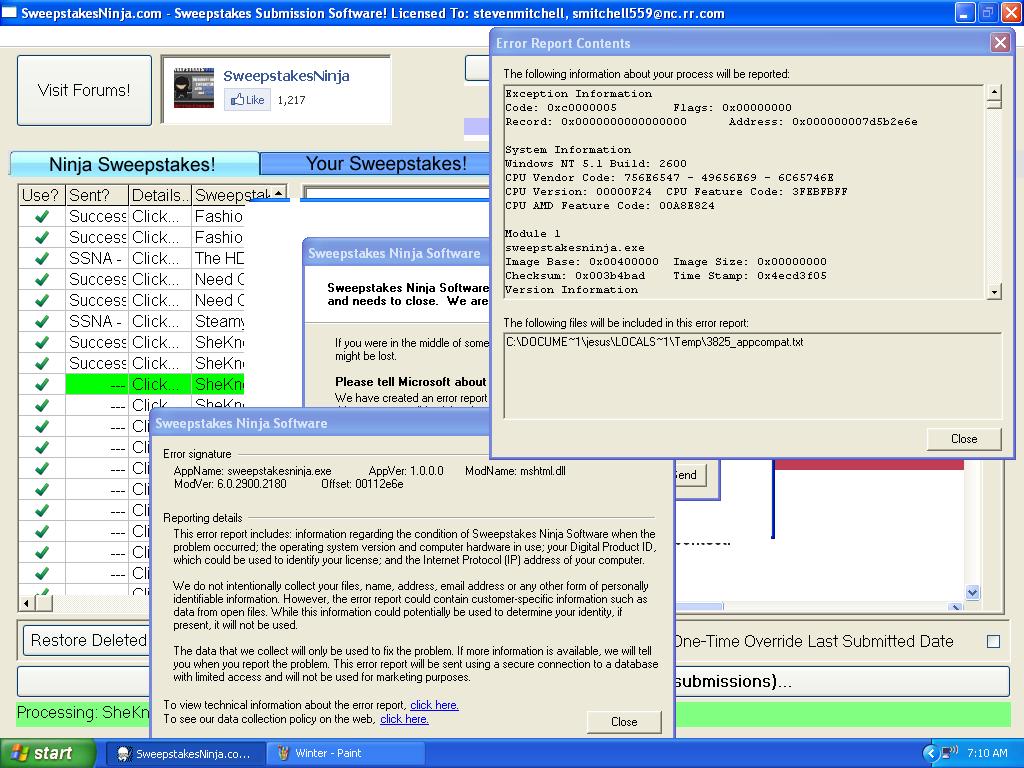Toggle the One-Time Override Last Submitted Date checkbox
The width and height of the screenshot is (1024, 768).
[x=993, y=641]
